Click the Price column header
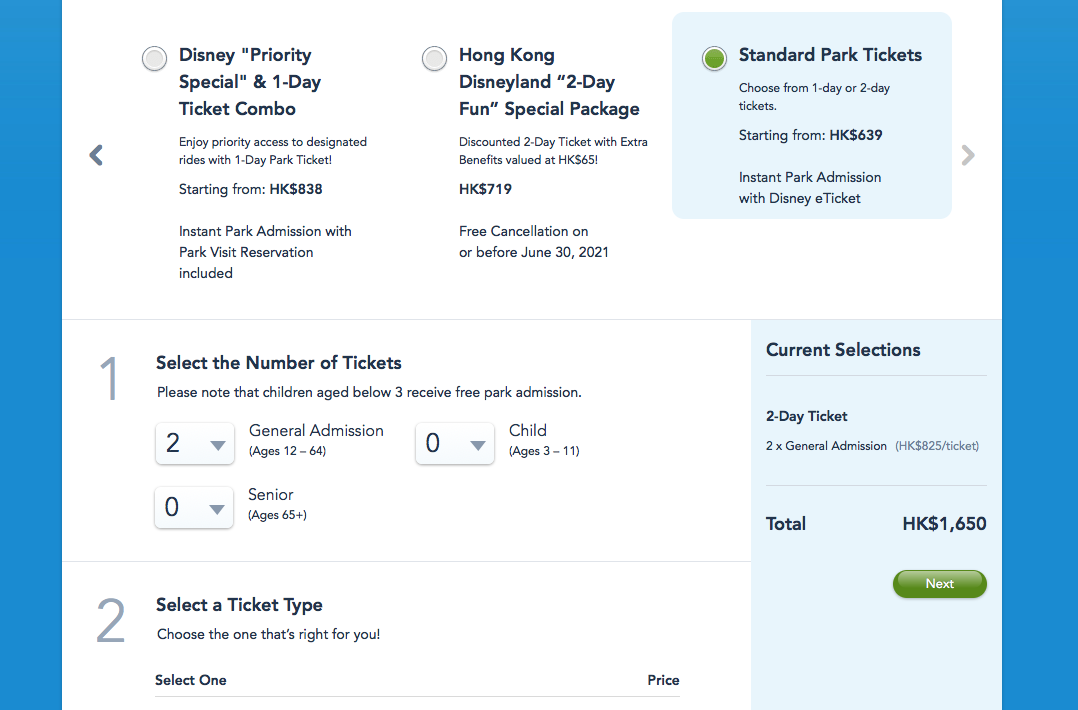The height and width of the screenshot is (710, 1078). pyautogui.click(x=663, y=680)
